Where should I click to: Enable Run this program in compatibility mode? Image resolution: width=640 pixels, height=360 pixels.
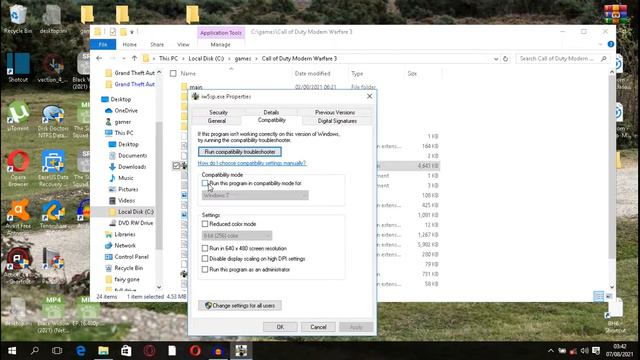pos(205,184)
